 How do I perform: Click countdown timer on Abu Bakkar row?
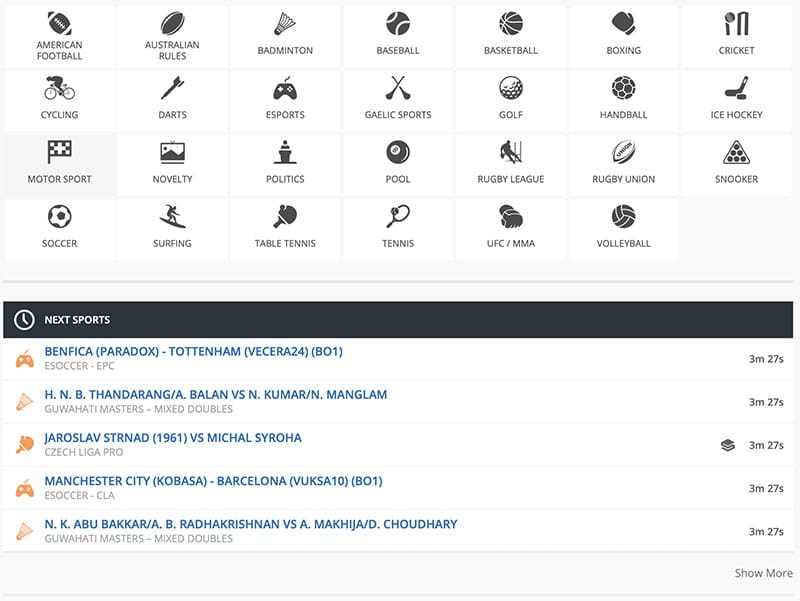[766, 532]
